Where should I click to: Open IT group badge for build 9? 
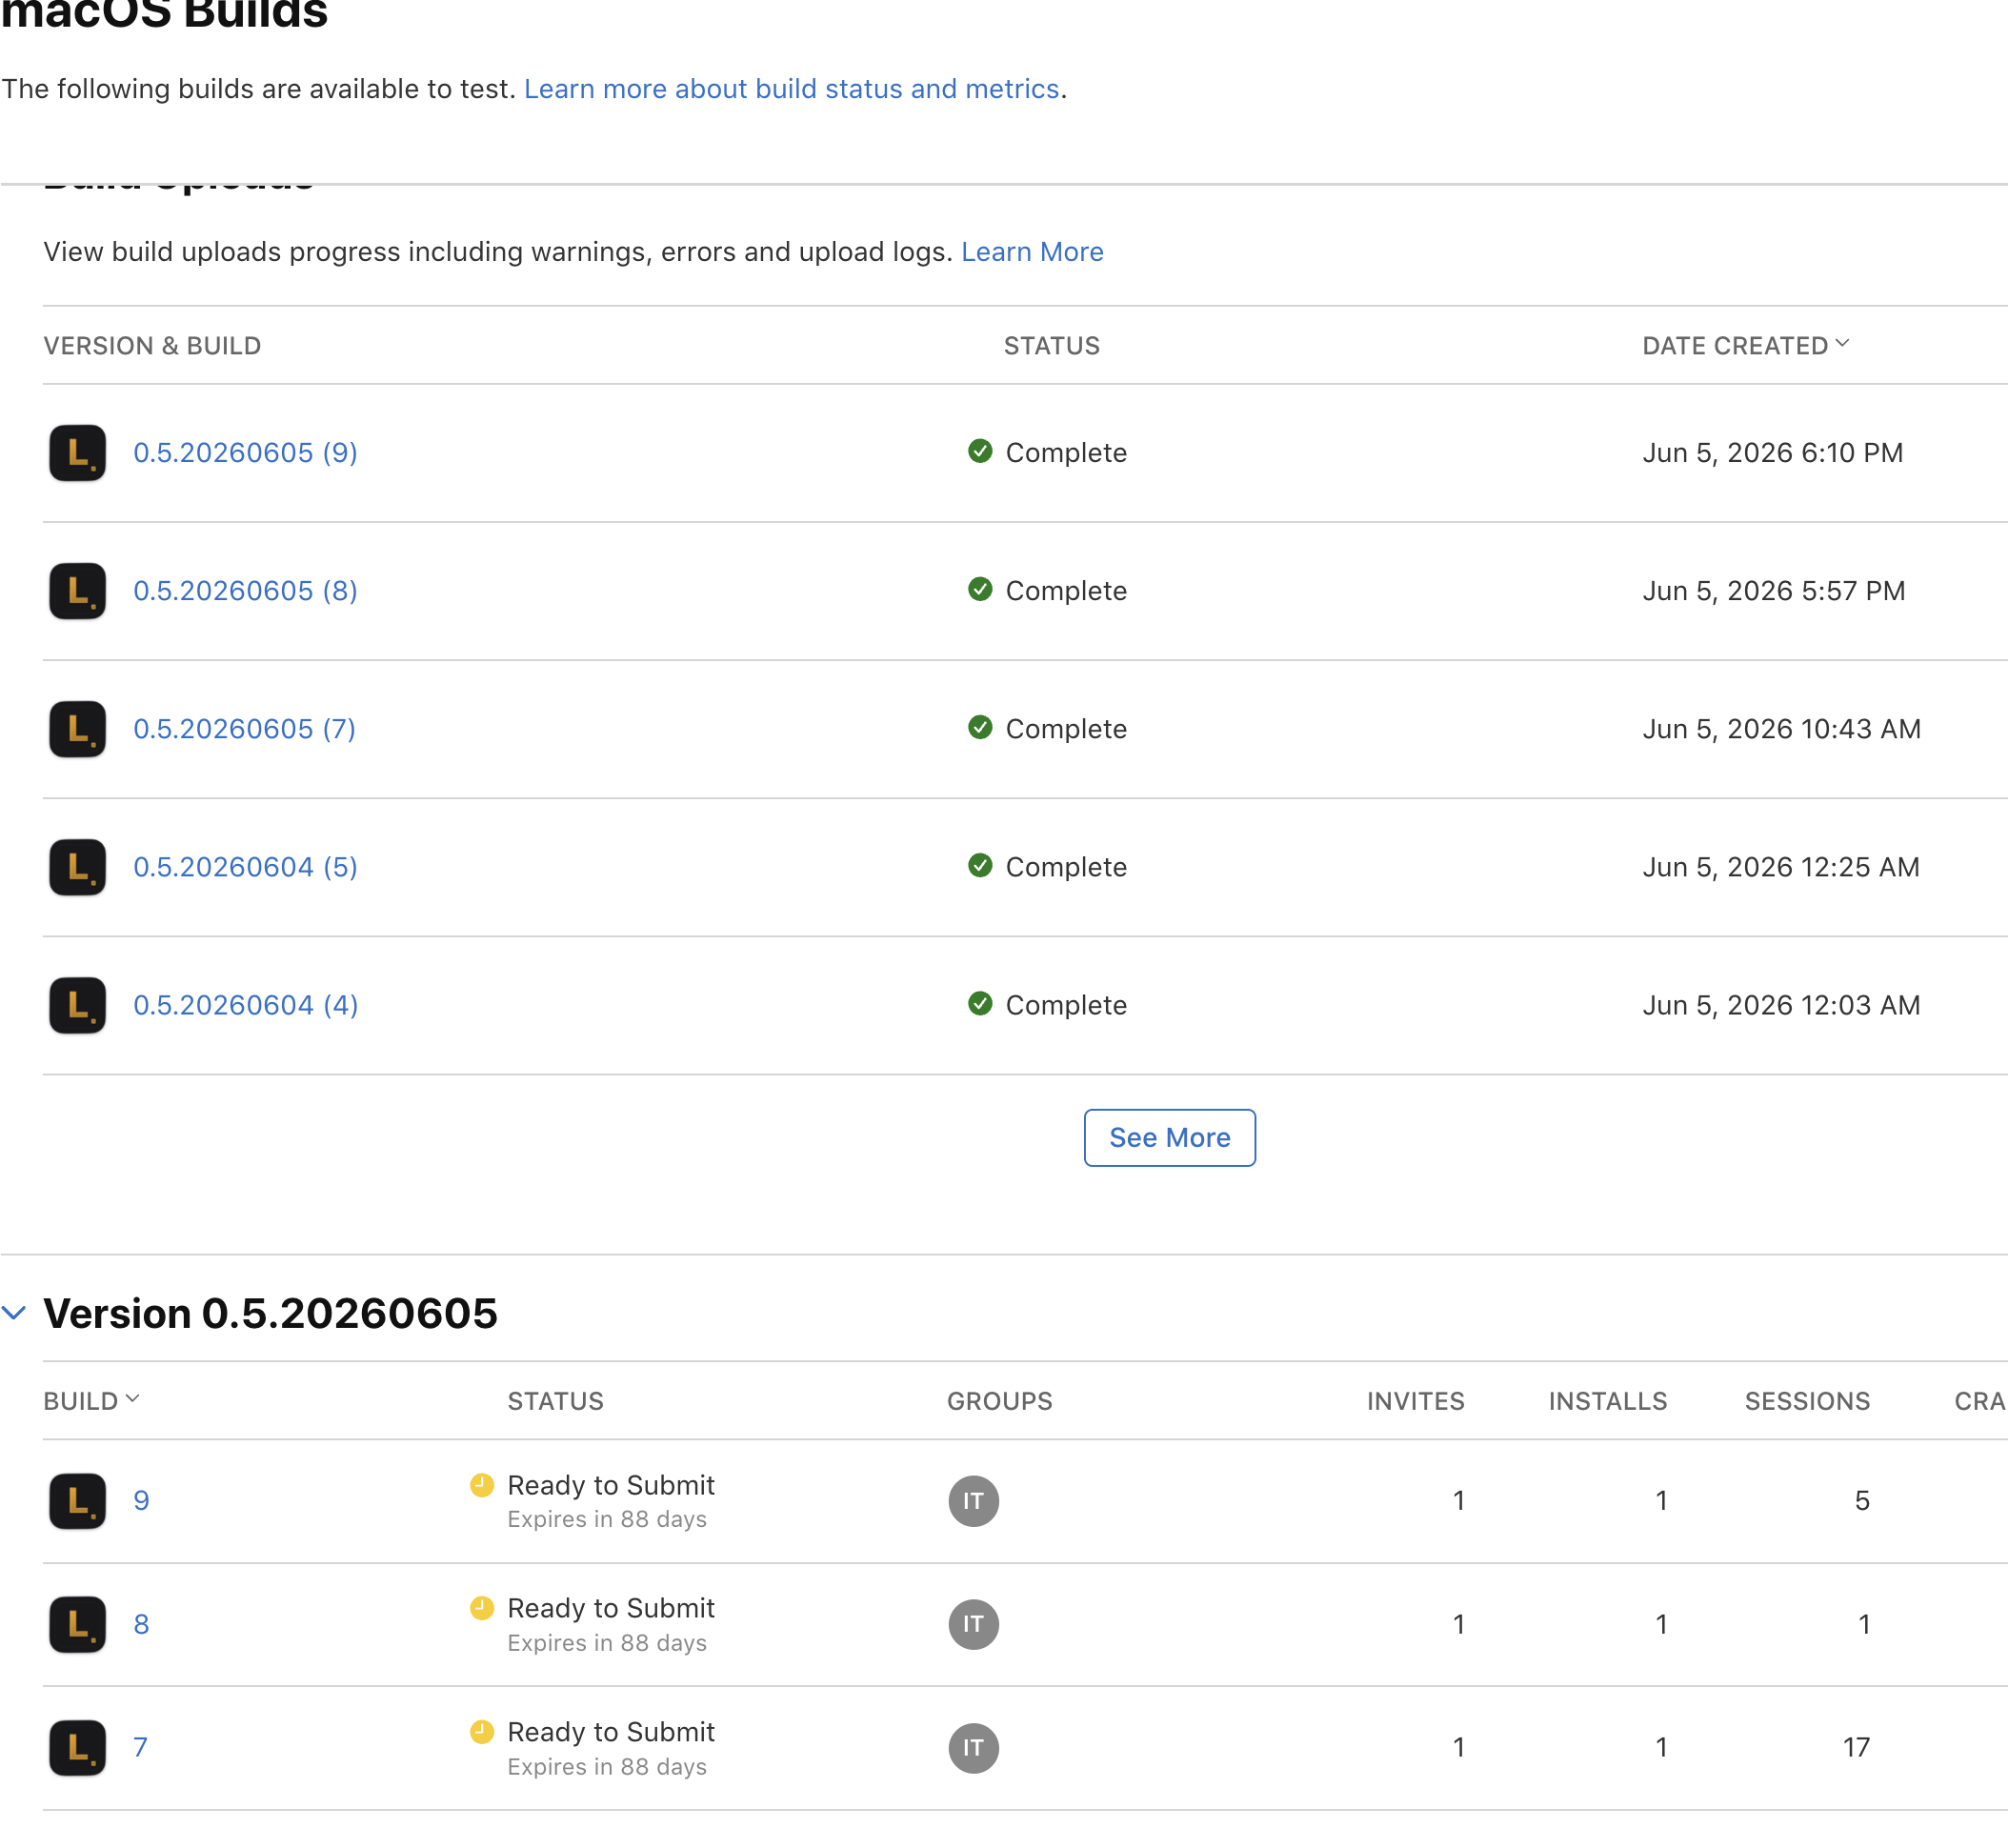(974, 1501)
